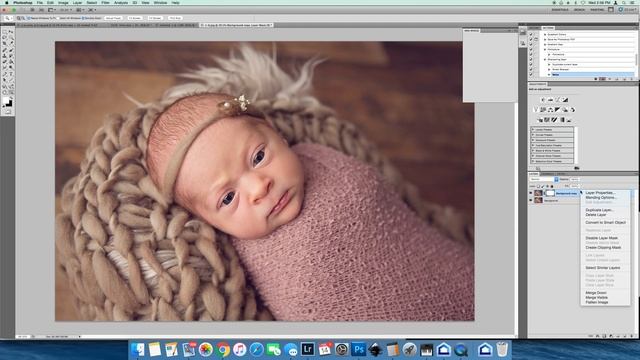Click the Fill Screen button
Viewport: 640px width, 360px height.
(x=155, y=18)
